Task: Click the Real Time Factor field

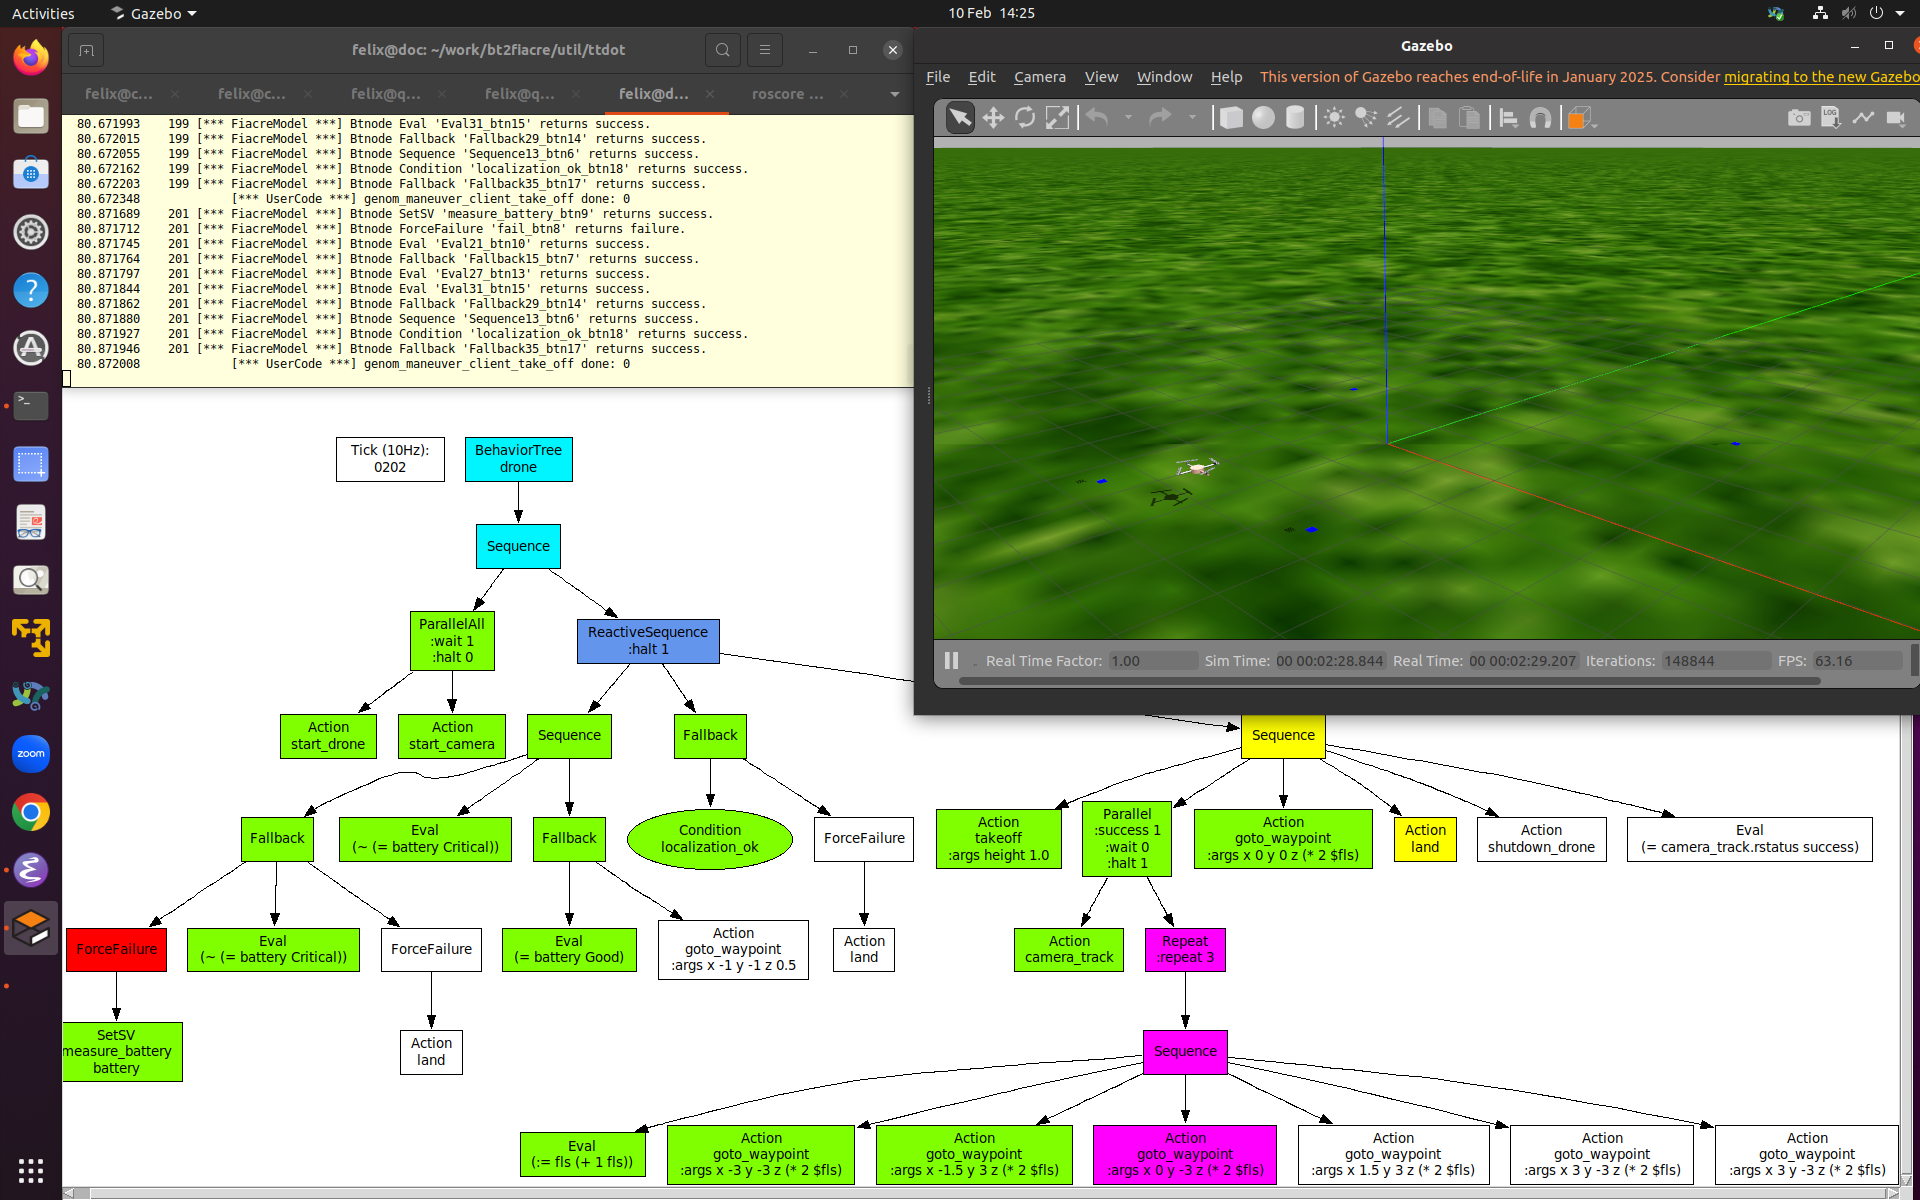Action: (1152, 661)
